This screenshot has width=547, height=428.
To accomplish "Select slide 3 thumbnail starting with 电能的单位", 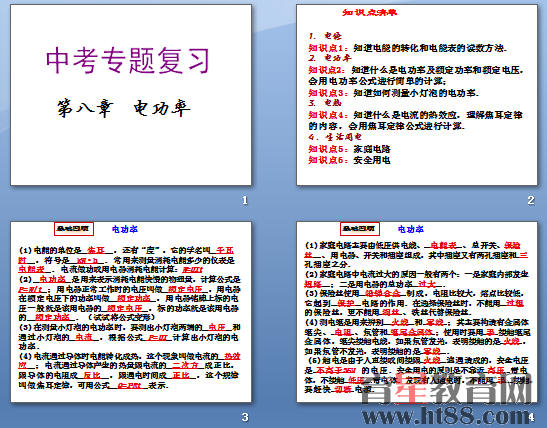I will coord(131,312).
